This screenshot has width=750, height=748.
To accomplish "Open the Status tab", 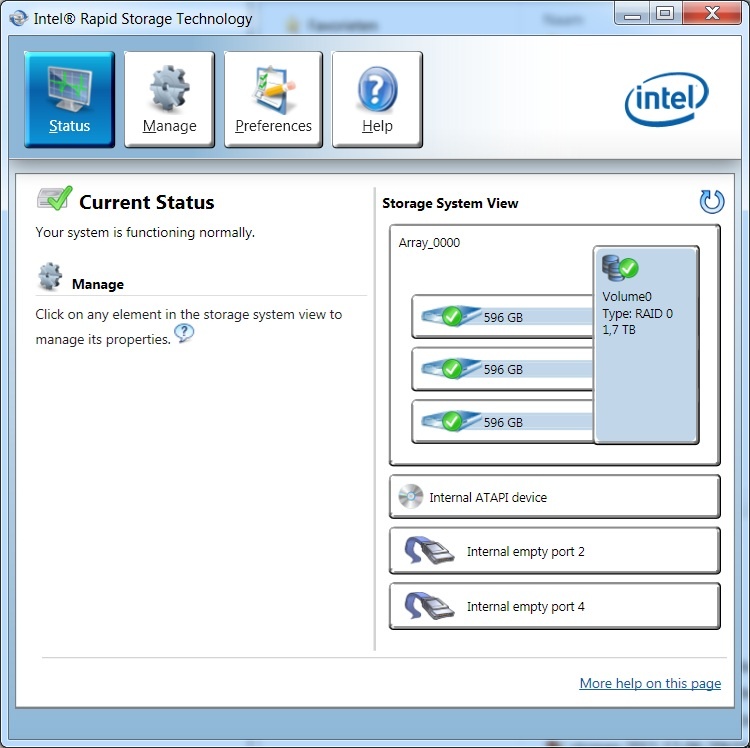I will click(69, 99).
